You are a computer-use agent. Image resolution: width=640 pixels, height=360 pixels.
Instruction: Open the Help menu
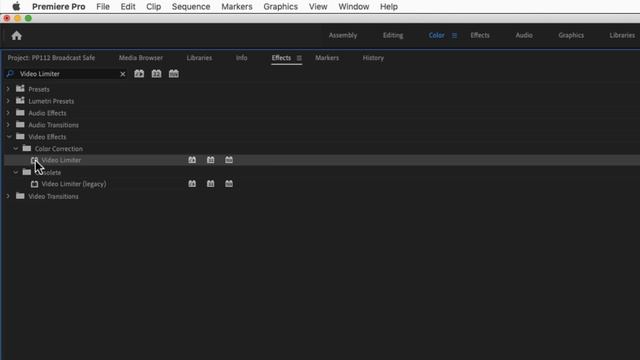pyautogui.click(x=389, y=7)
